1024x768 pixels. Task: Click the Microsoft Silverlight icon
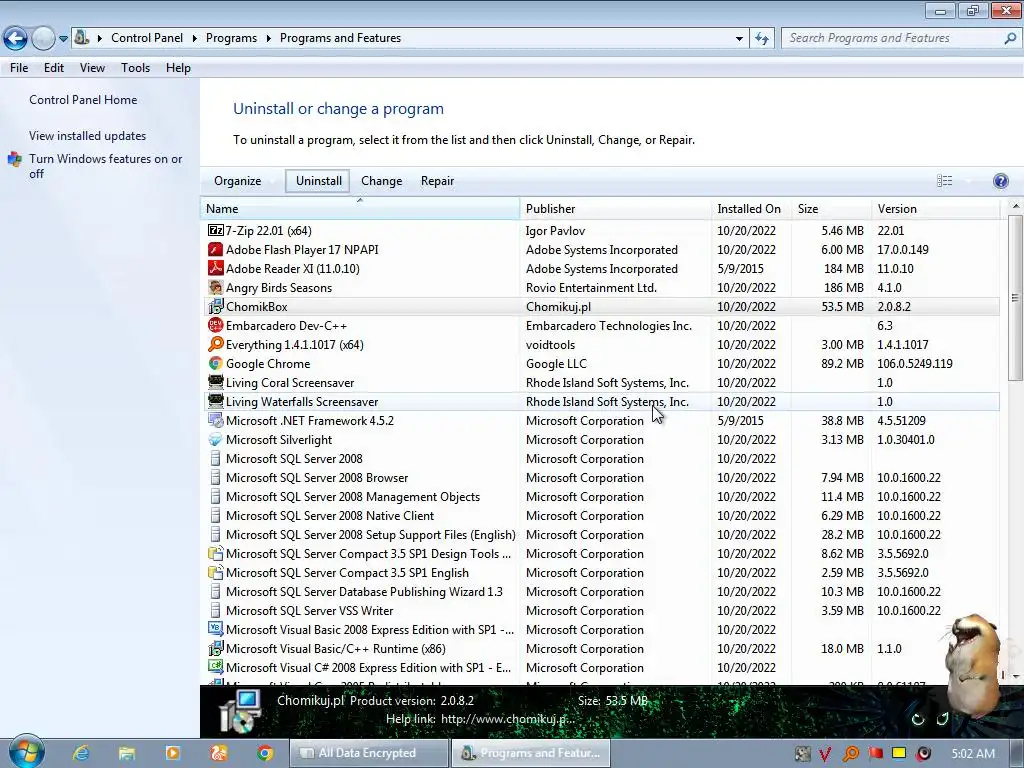click(216, 440)
